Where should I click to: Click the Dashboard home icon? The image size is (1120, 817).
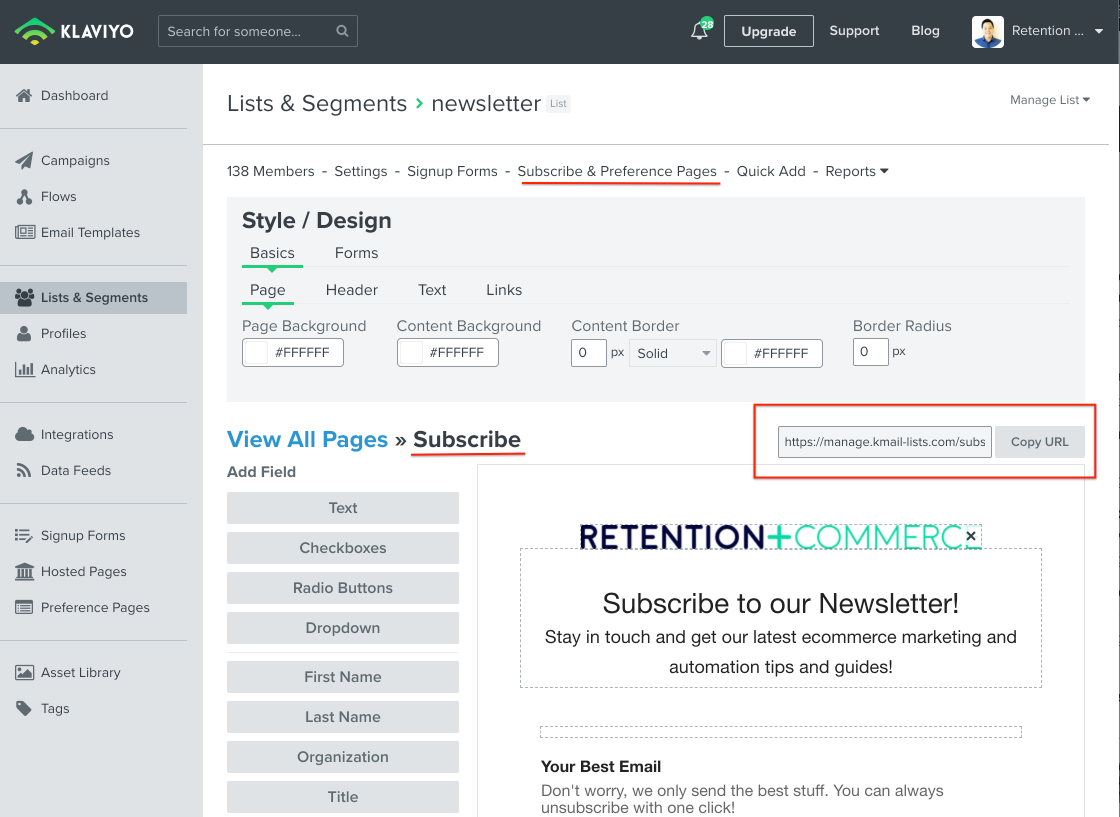point(24,95)
